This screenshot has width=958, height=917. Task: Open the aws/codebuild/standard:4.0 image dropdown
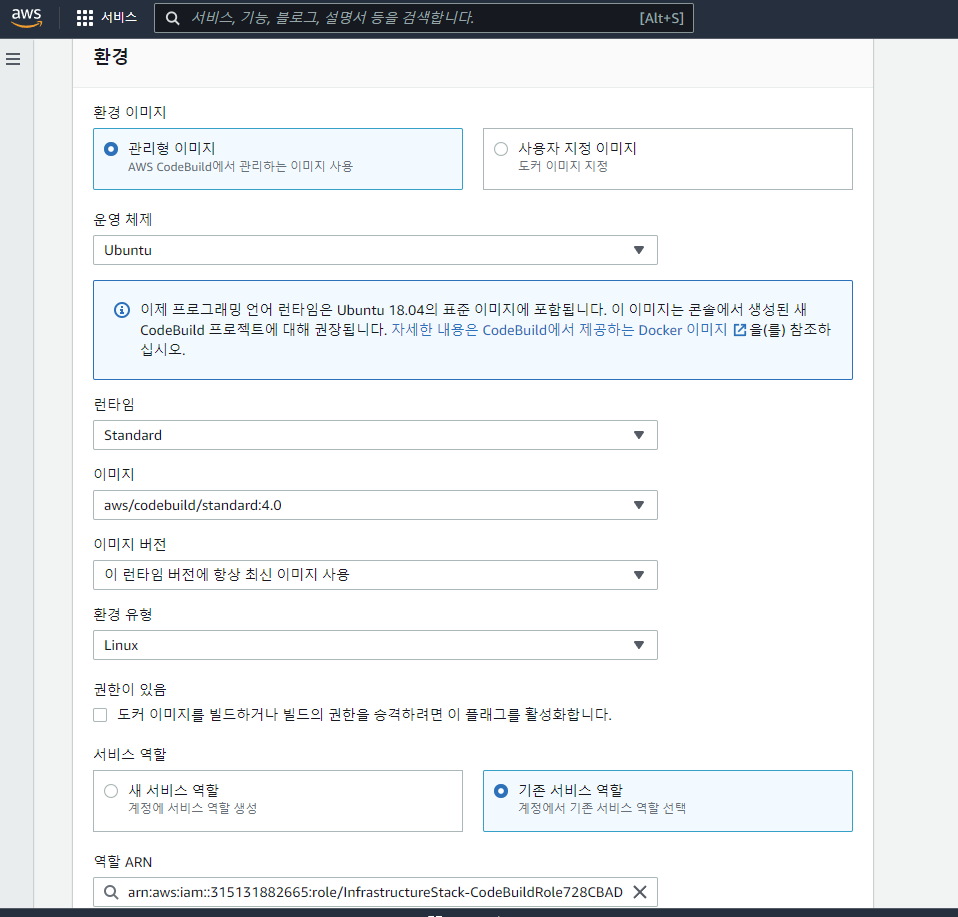[375, 505]
